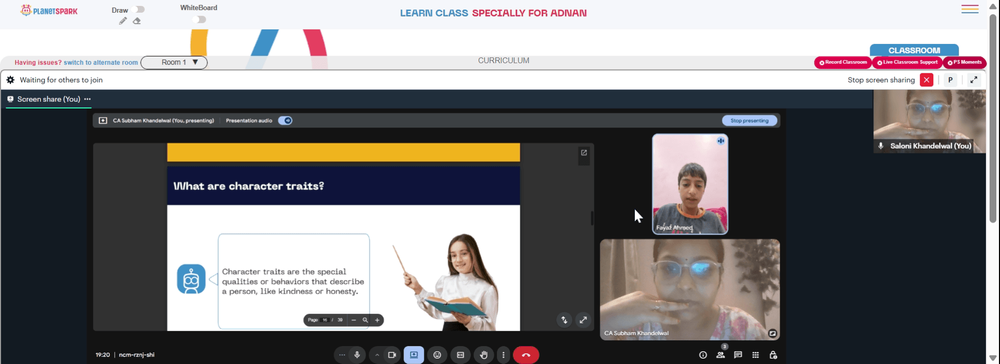Click 'What are character traits?' heading
Image resolution: width=1000 pixels, height=364 pixels.
coord(249,186)
